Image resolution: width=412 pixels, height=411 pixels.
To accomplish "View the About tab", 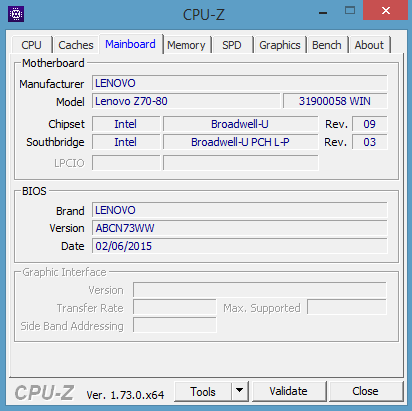I will pyautogui.click(x=369, y=45).
